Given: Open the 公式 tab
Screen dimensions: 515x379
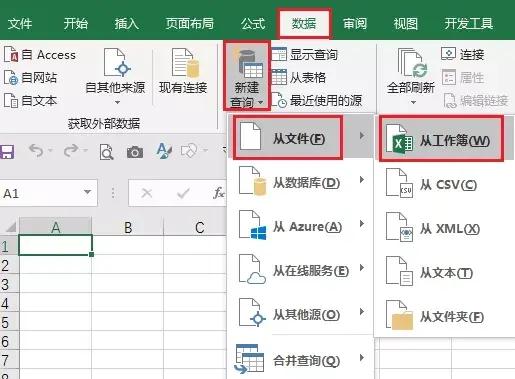Looking at the screenshot, I should click(253, 23).
